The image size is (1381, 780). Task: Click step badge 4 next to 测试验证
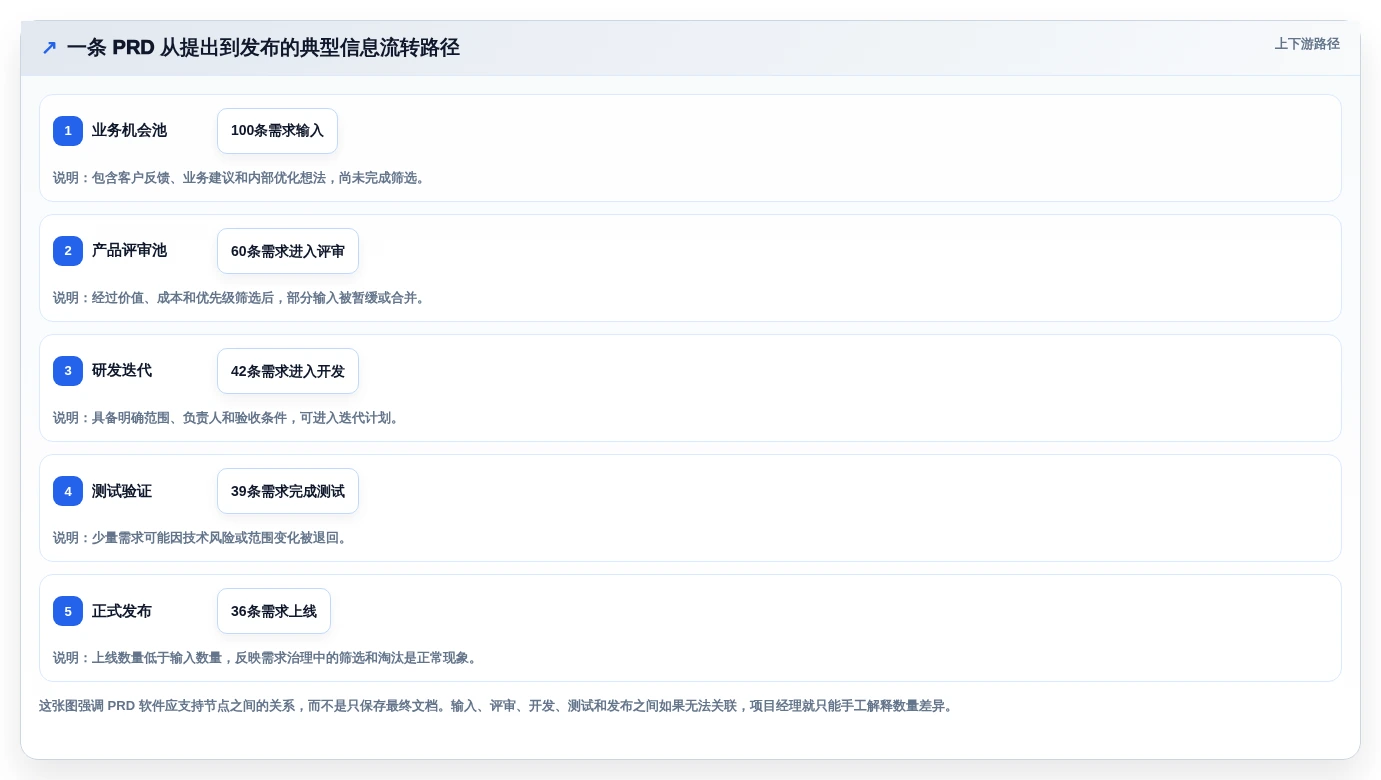pyautogui.click(x=68, y=491)
